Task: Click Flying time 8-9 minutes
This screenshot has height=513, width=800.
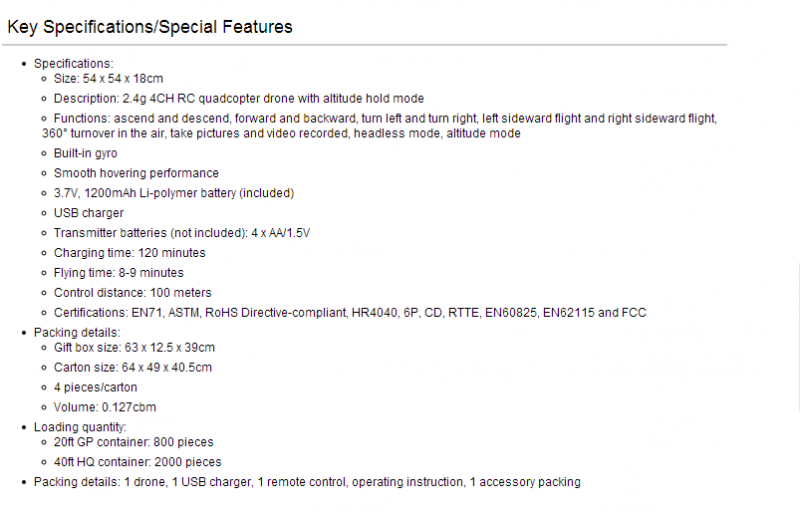Action: click(x=119, y=273)
